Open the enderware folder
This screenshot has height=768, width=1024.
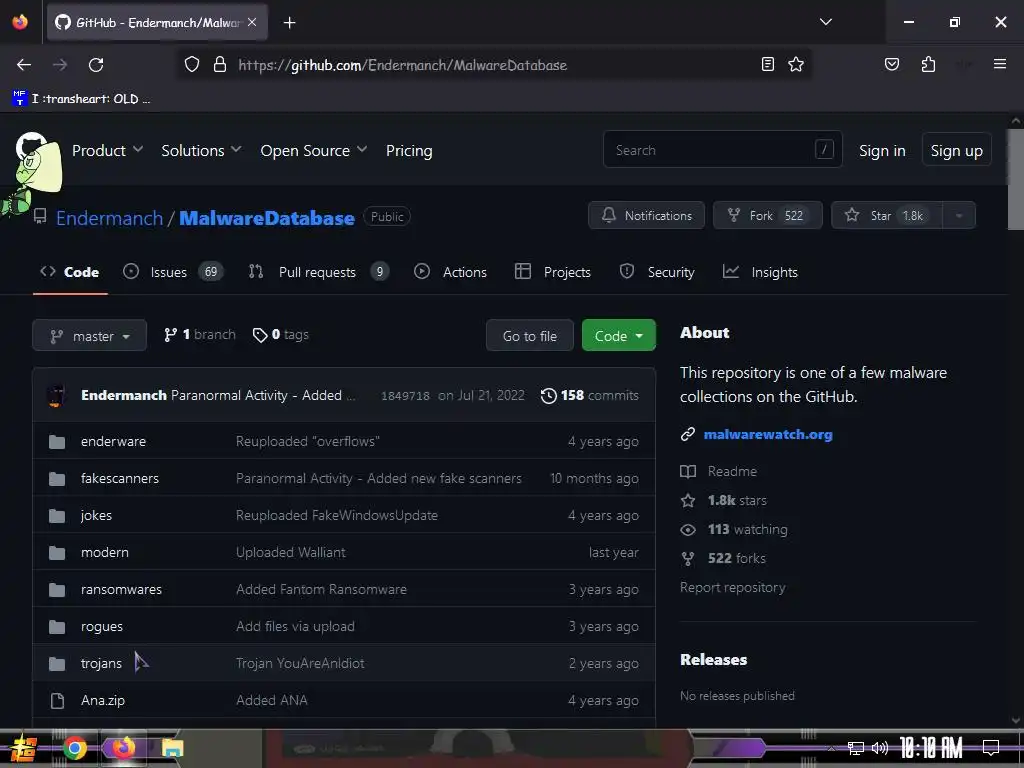click(113, 441)
